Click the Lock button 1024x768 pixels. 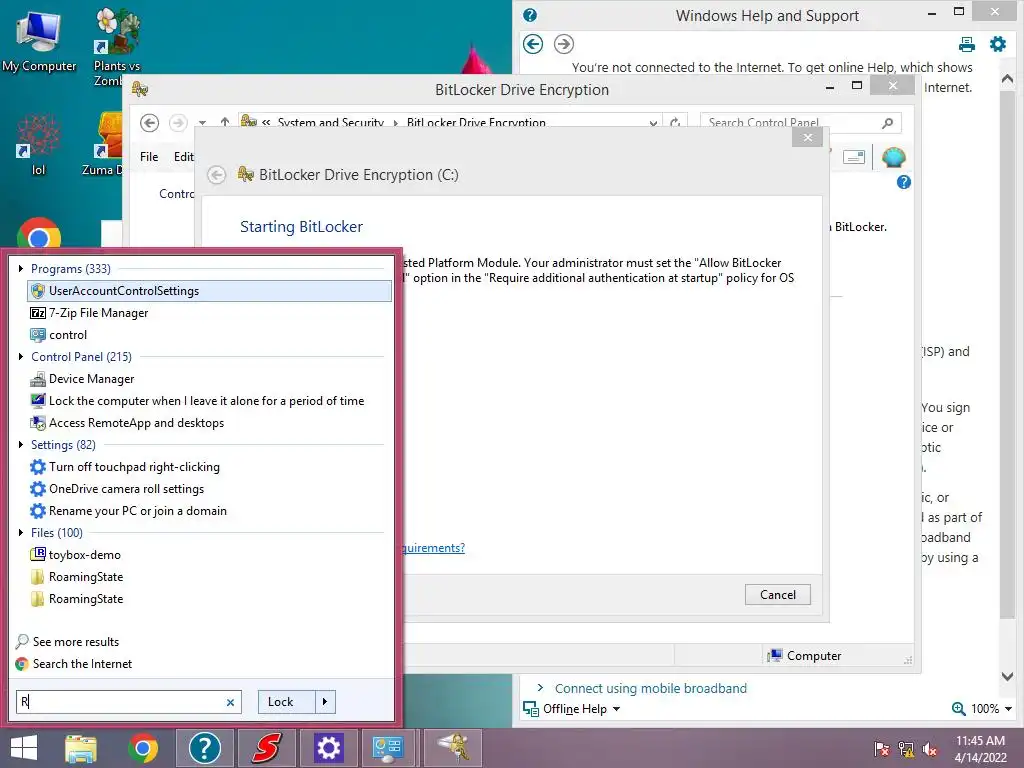287,702
